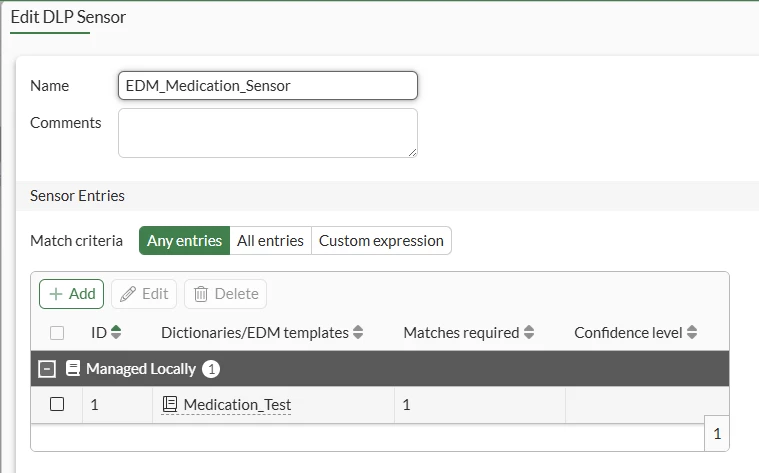Choose the Custom expression match criteria
Screen dimensions: 759x473
[381, 241]
